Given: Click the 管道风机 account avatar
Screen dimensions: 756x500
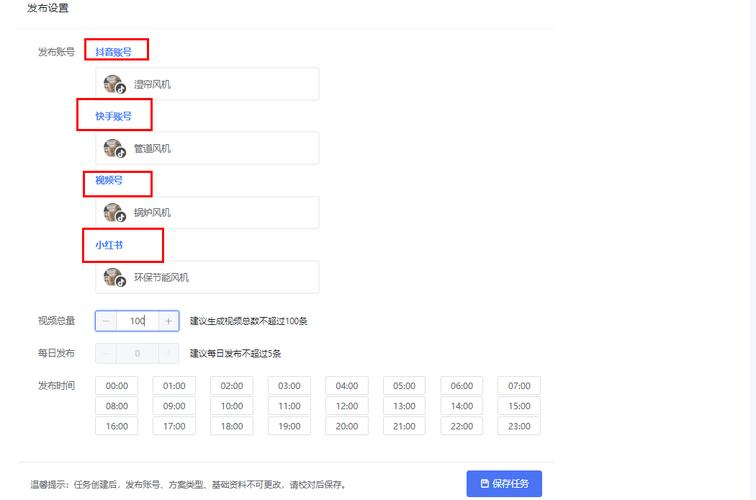Looking at the screenshot, I should tap(114, 149).
